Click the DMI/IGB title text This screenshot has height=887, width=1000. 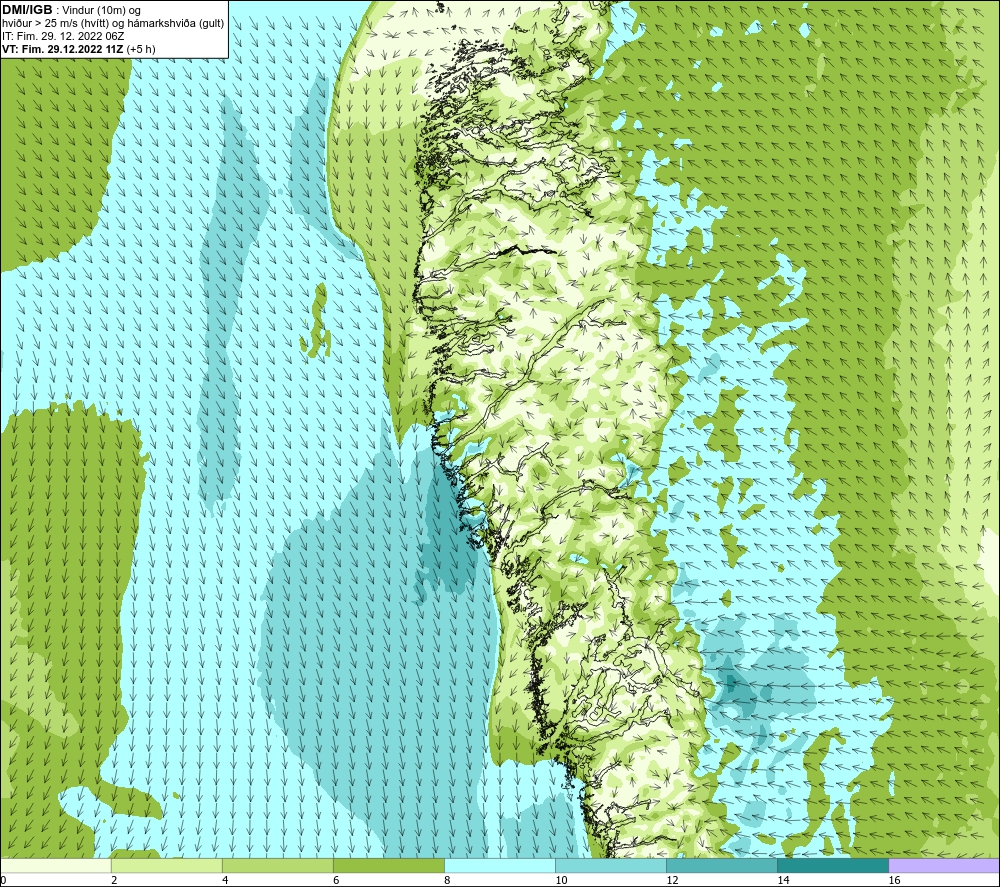[x=27, y=10]
